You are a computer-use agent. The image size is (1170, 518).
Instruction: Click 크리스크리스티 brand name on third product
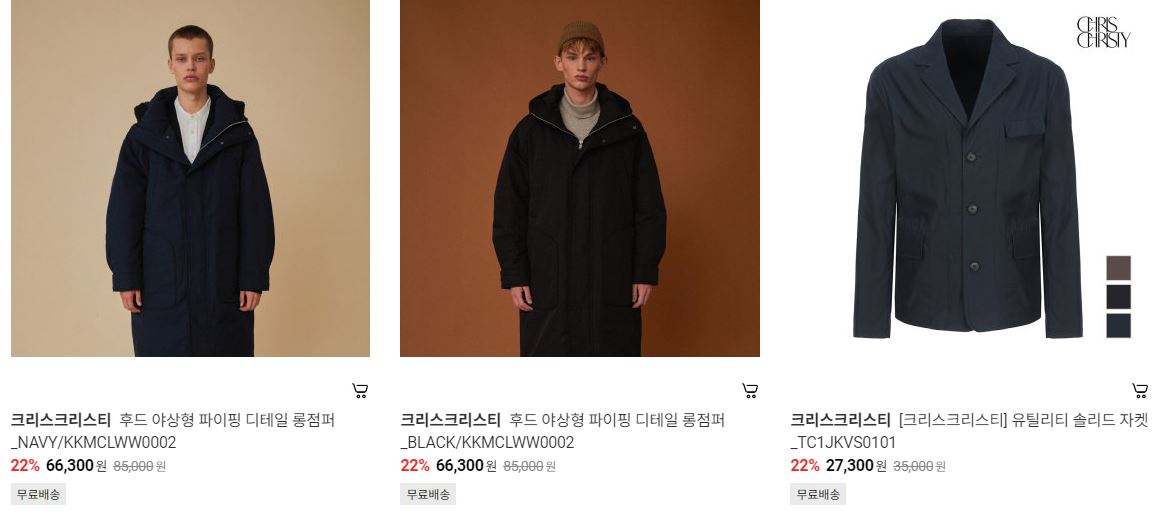840,420
